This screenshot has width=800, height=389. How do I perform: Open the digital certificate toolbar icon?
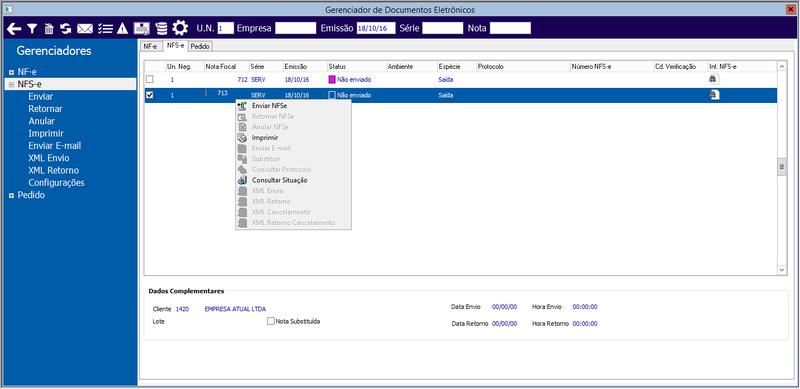pos(142,29)
